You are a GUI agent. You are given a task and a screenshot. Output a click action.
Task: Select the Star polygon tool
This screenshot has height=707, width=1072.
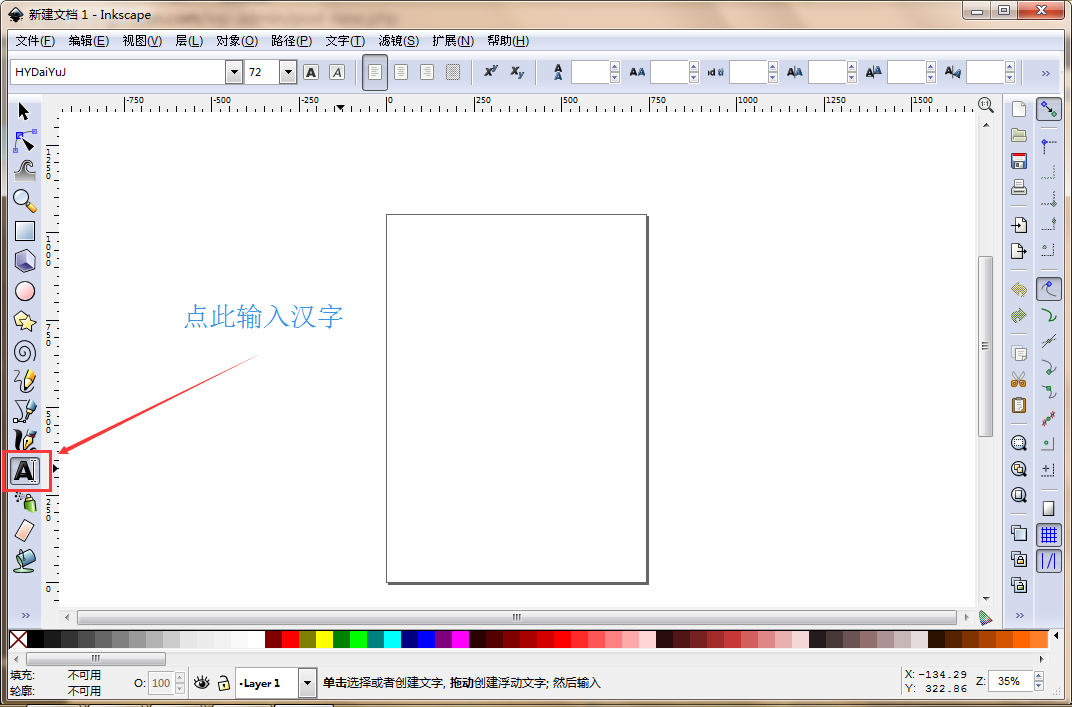[x=25, y=321]
